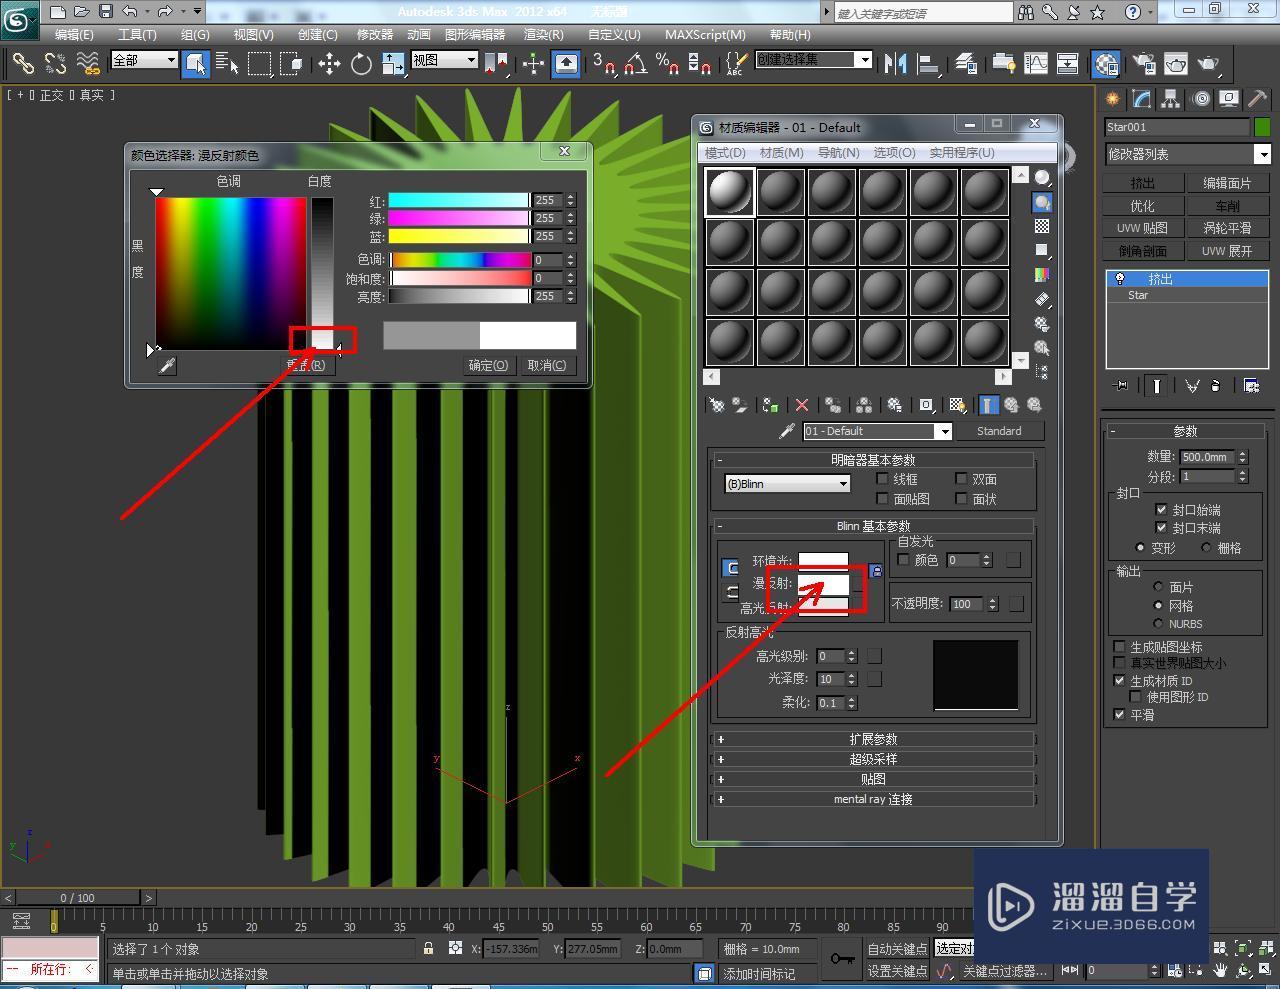The image size is (1280, 989).
Task: Toggle the sample background checker icon
Action: pyautogui.click(x=1042, y=226)
